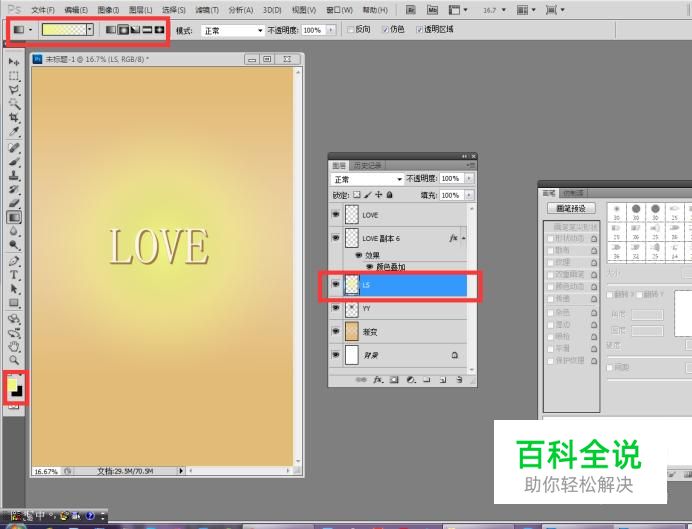The image size is (692, 529).
Task: Select the Rectangular Marquee tool
Action: [x=14, y=76]
